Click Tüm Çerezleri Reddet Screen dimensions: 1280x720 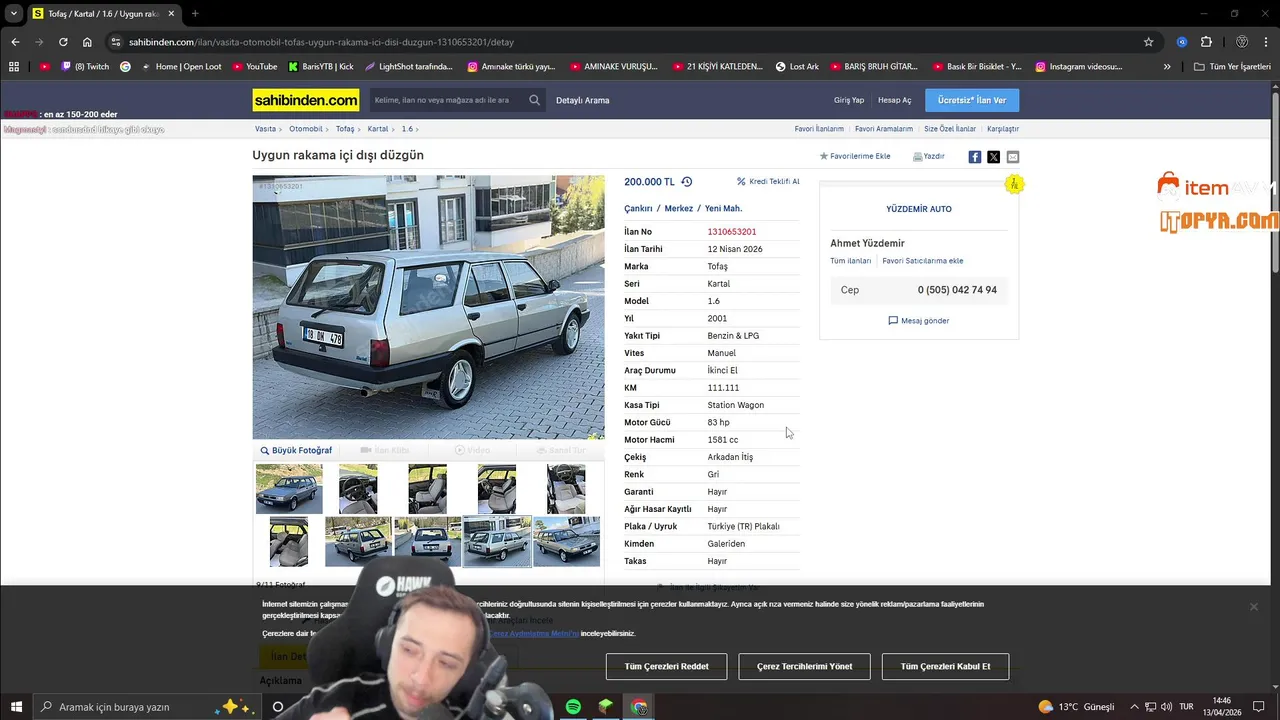(x=666, y=666)
